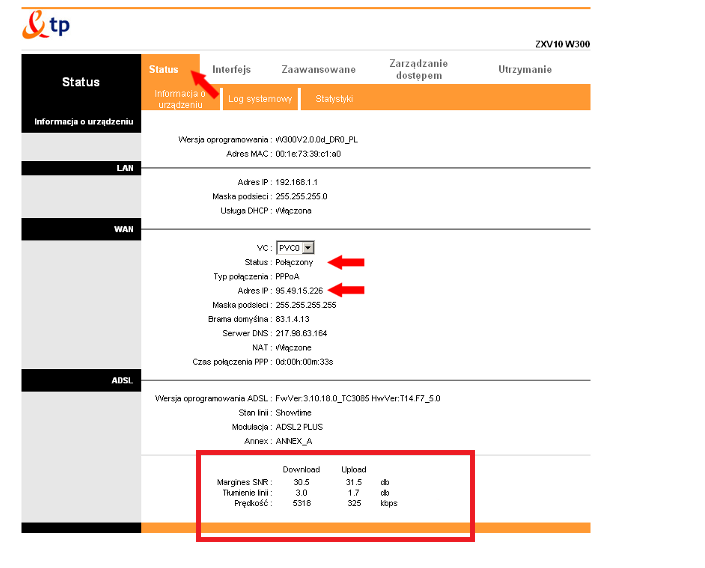The image size is (705, 568).
Task: Select firmware version W300V2.0.0d_DR0_PL text
Action: point(317,139)
